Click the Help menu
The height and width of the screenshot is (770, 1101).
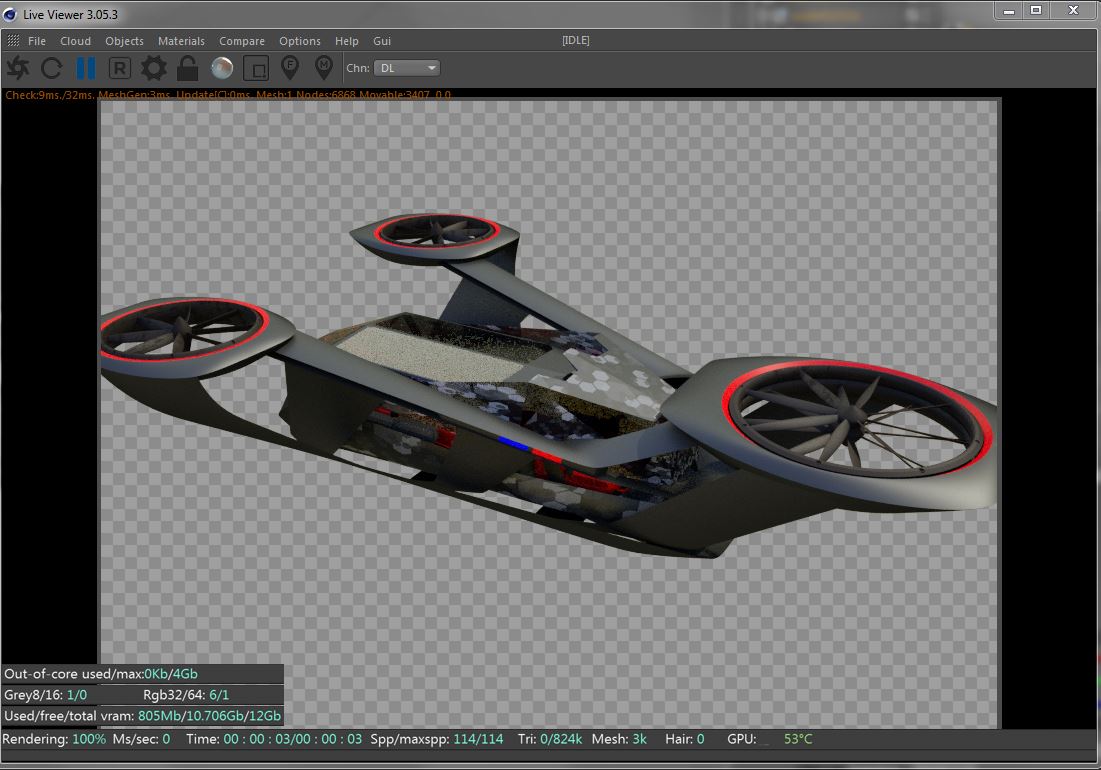[347, 41]
